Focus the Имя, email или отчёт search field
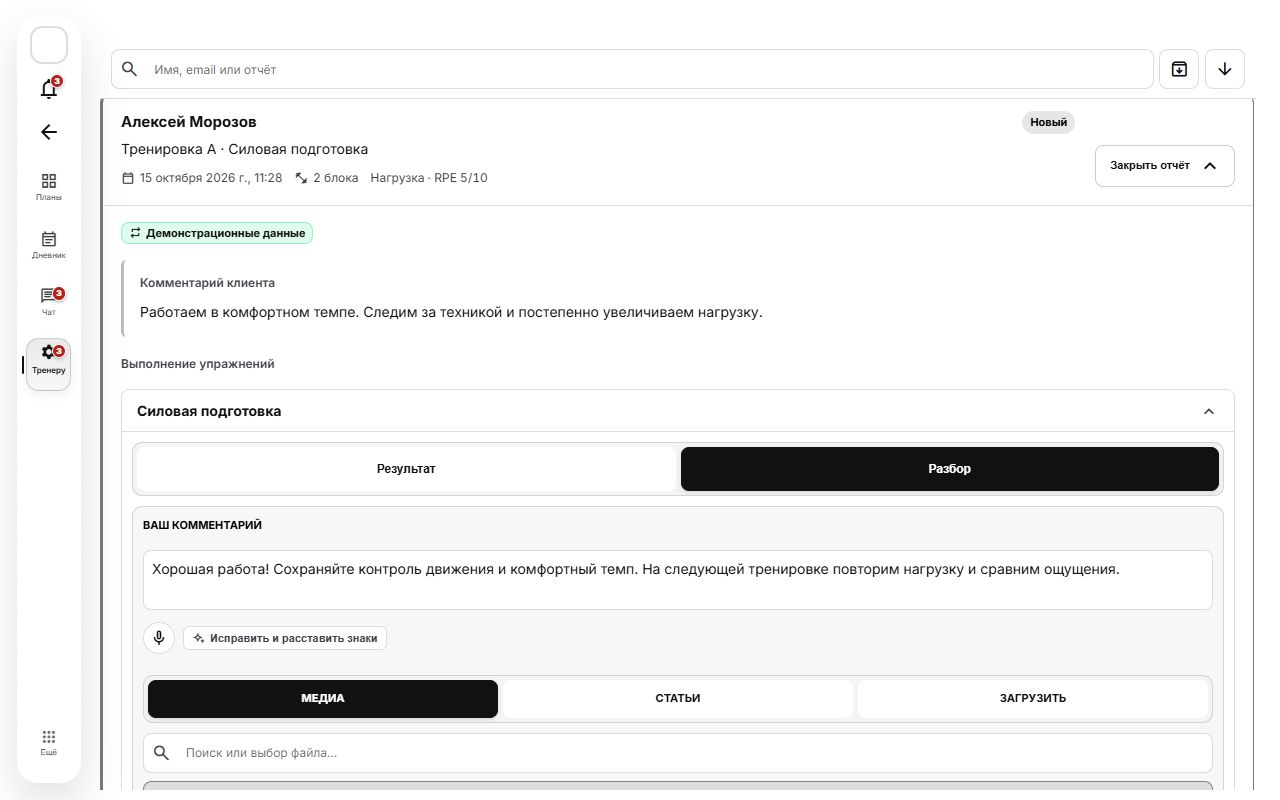 tap(632, 69)
